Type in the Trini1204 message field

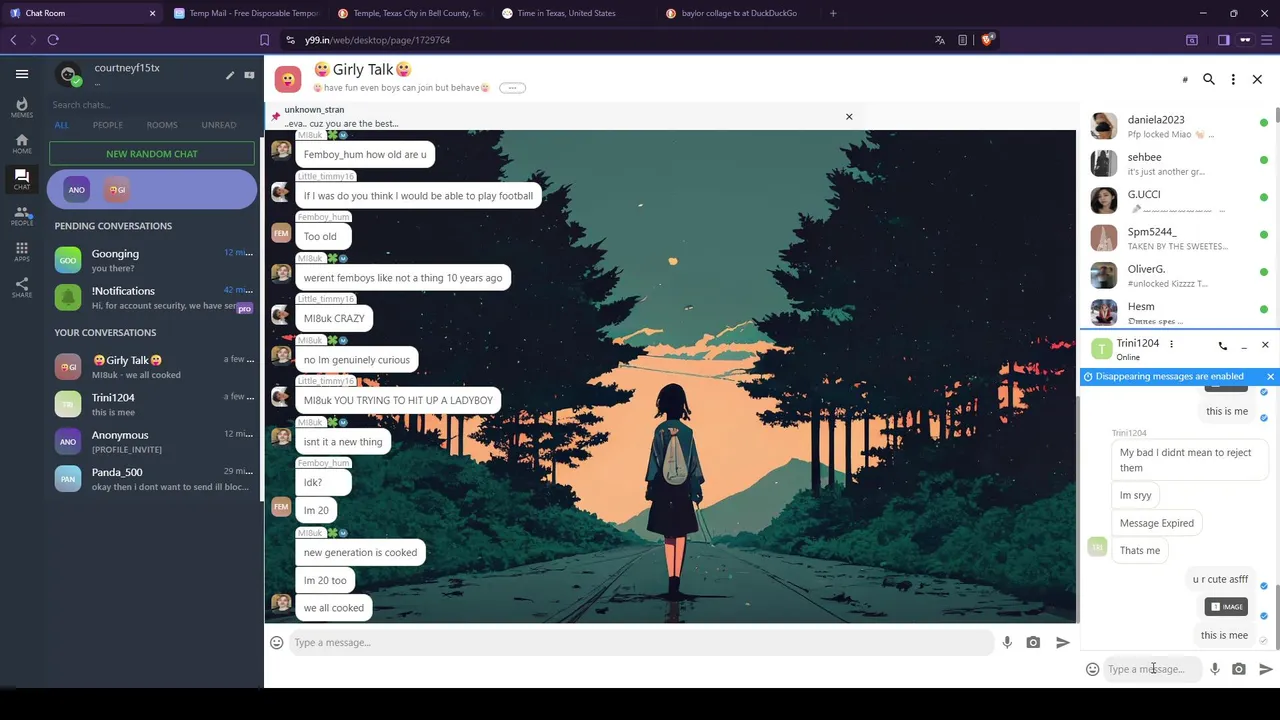click(x=1153, y=669)
